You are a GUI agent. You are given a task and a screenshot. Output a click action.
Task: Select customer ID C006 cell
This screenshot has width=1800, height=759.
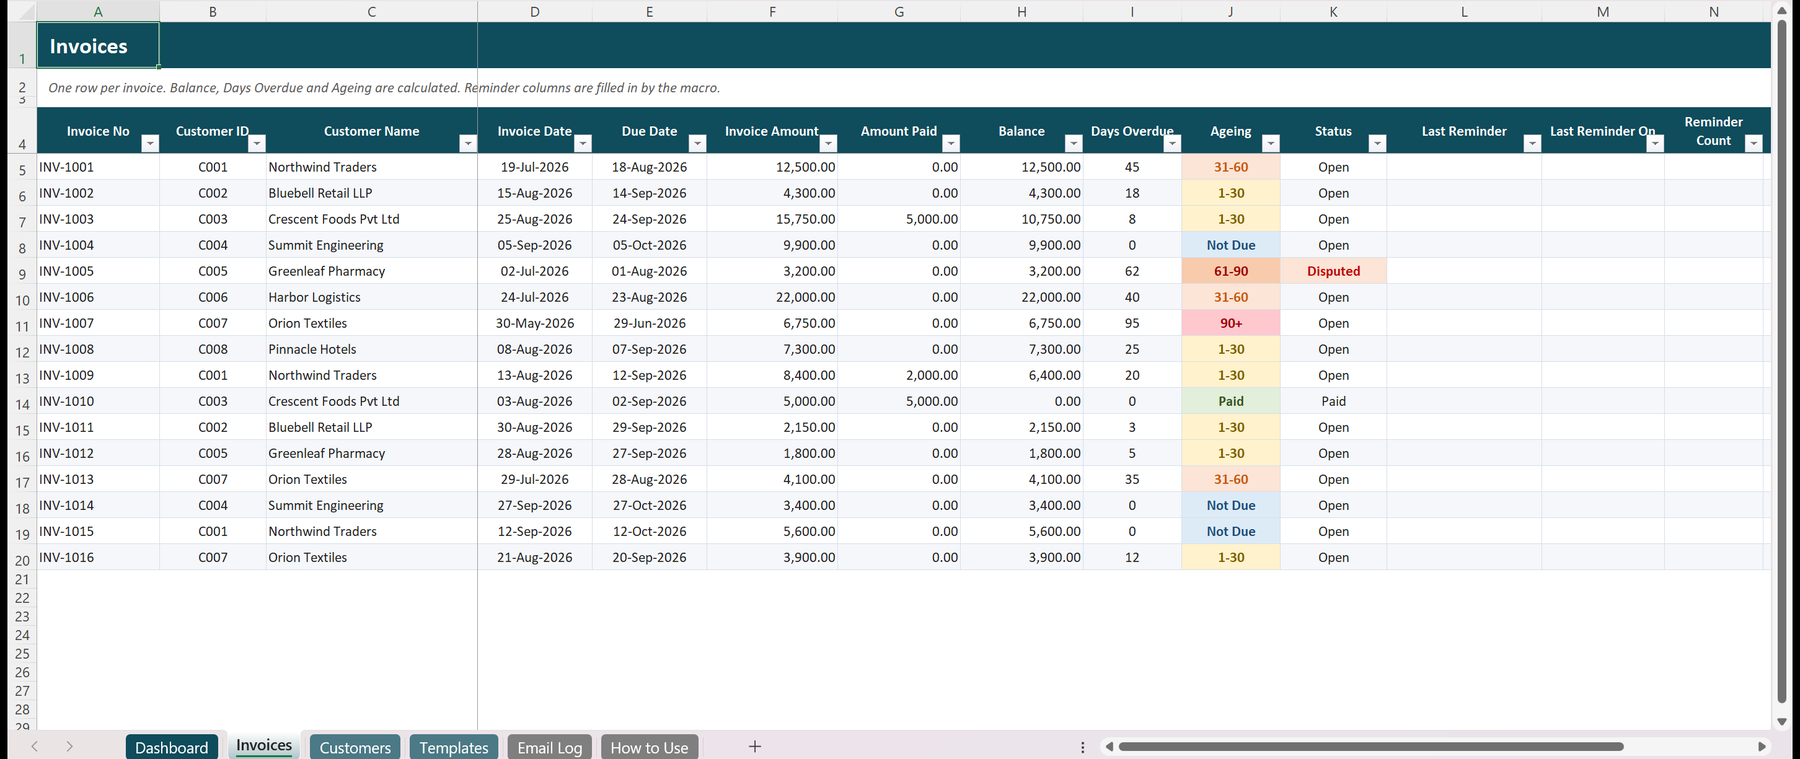click(213, 297)
